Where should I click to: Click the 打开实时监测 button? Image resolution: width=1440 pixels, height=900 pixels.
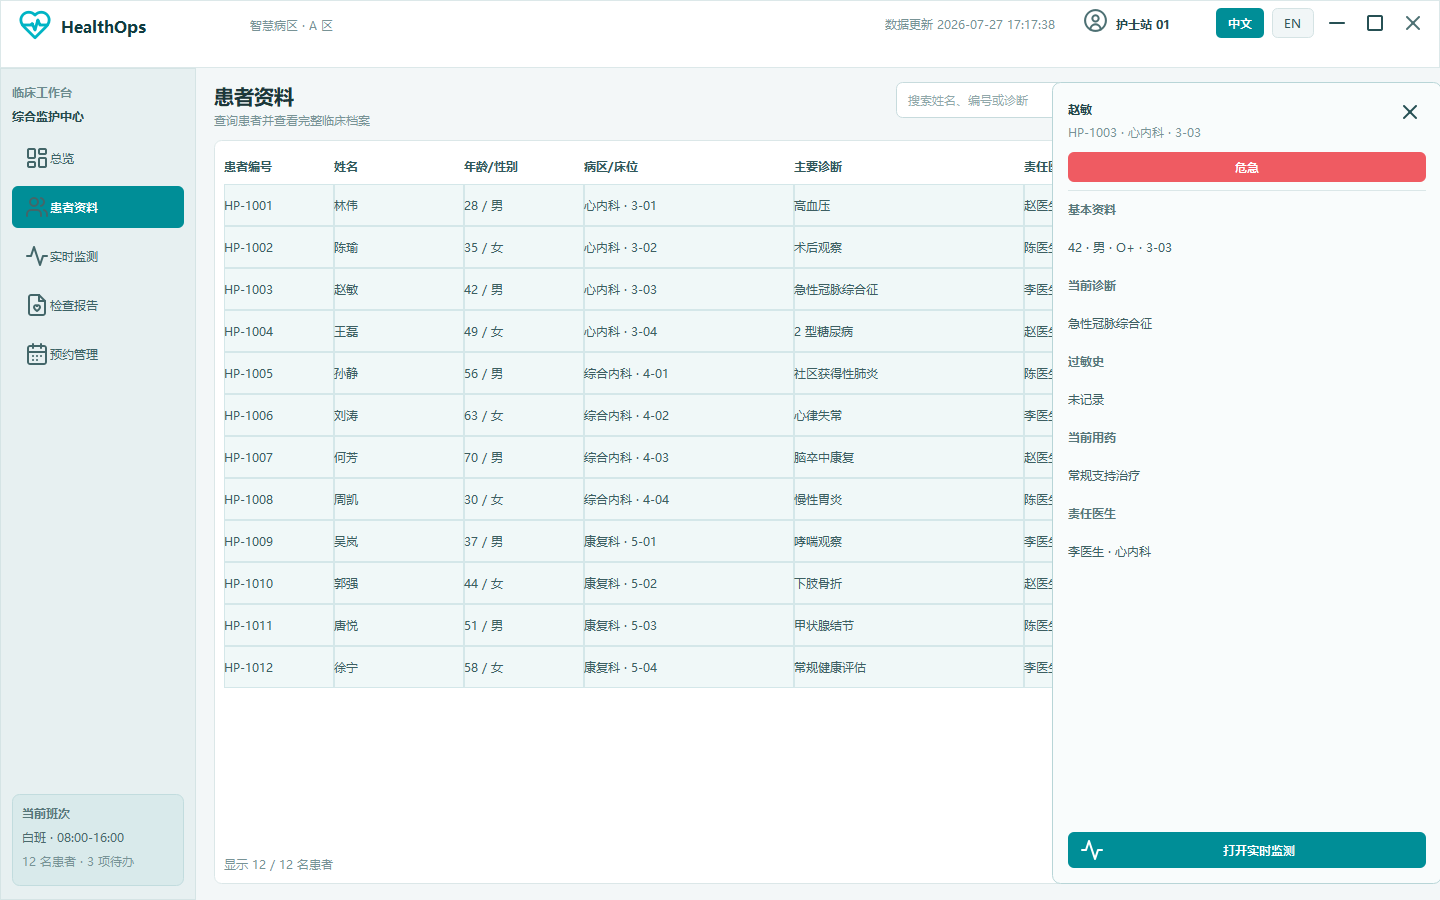(1247, 850)
